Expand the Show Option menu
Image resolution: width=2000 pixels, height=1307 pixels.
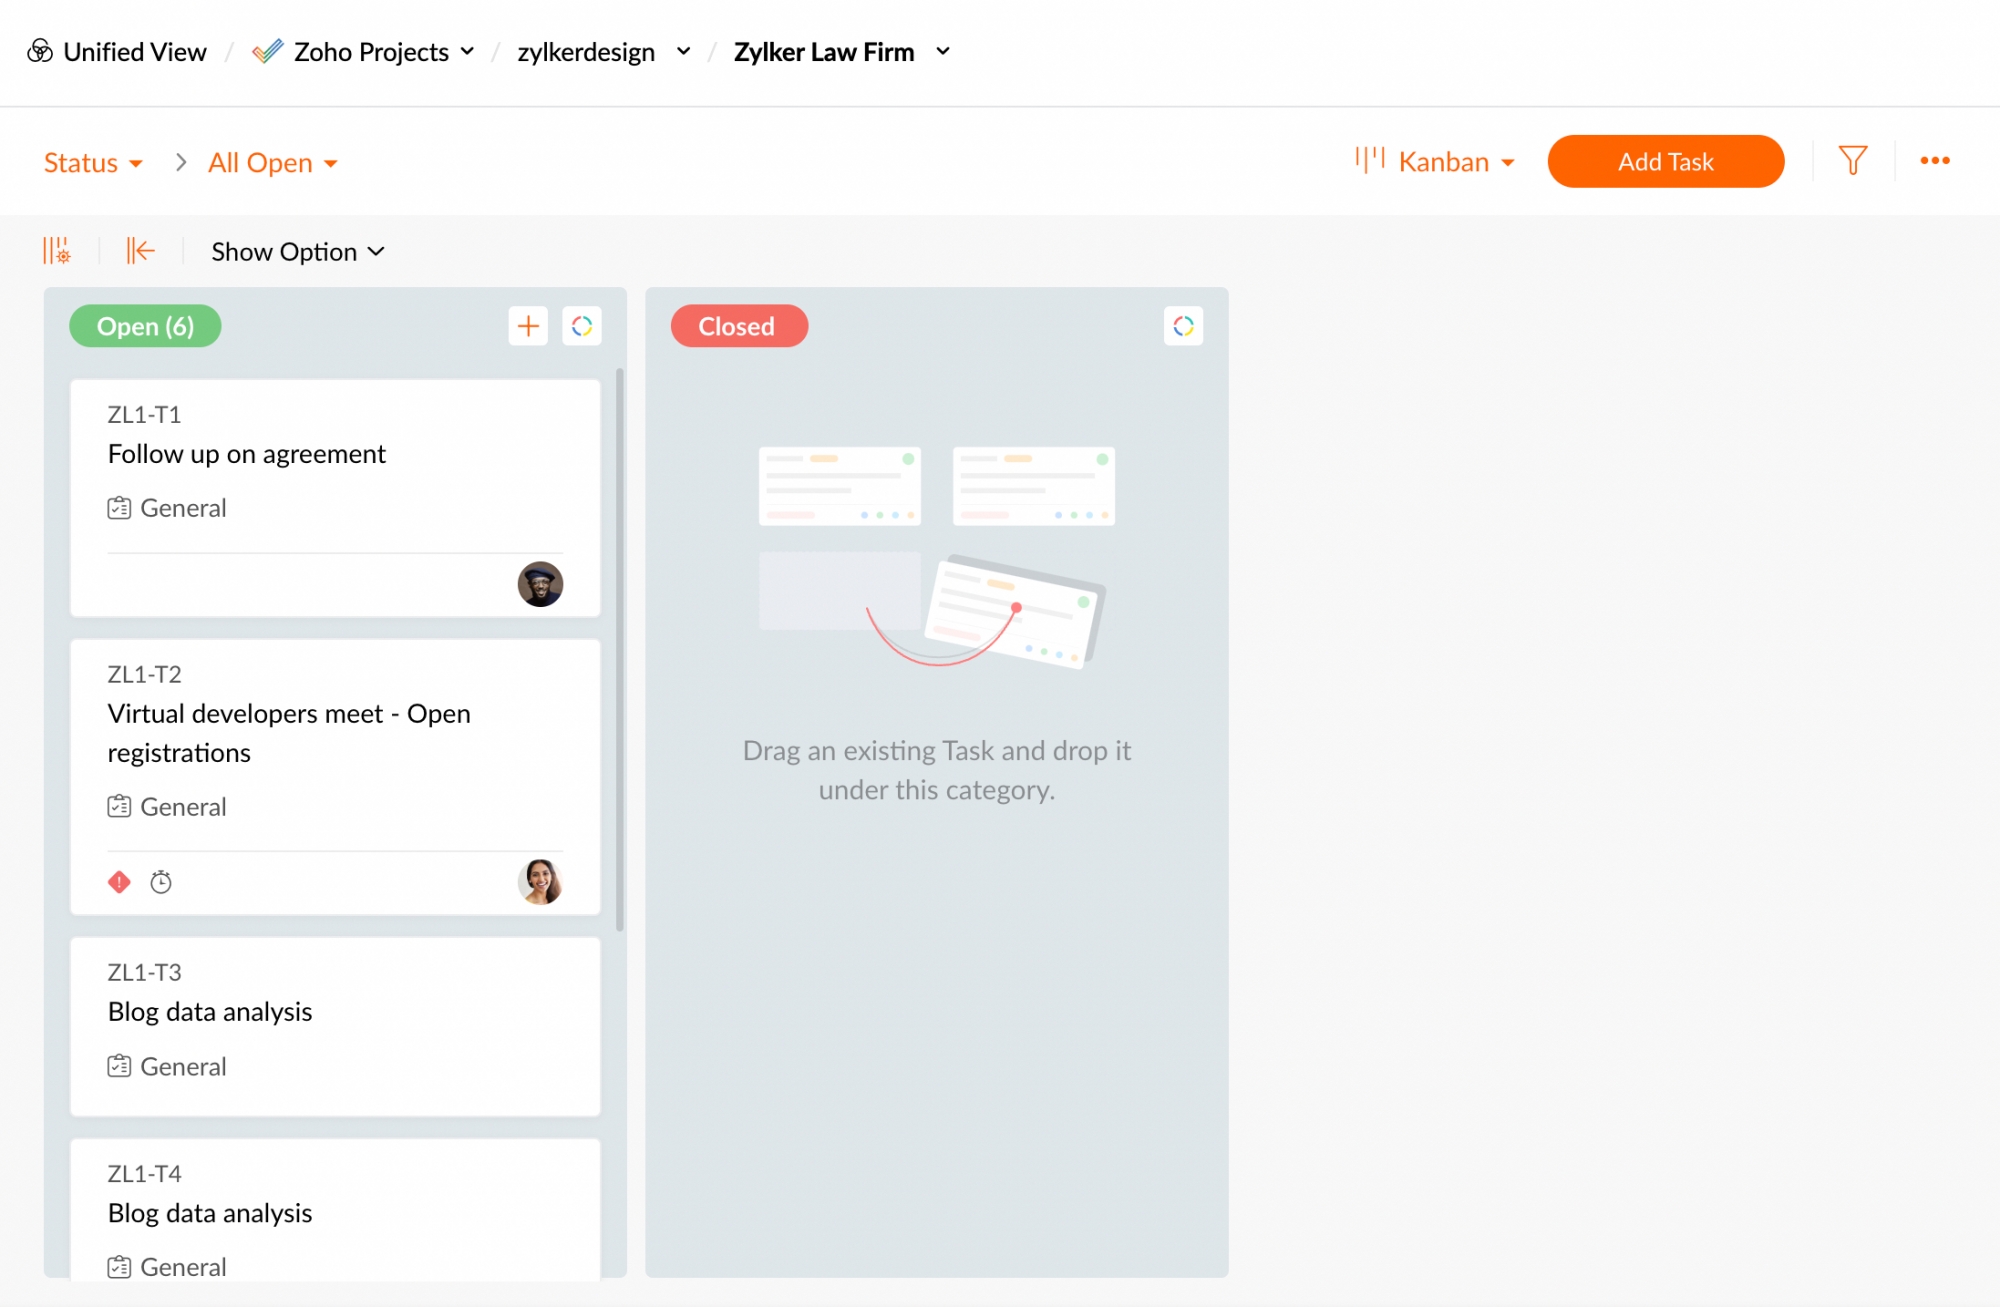297,252
